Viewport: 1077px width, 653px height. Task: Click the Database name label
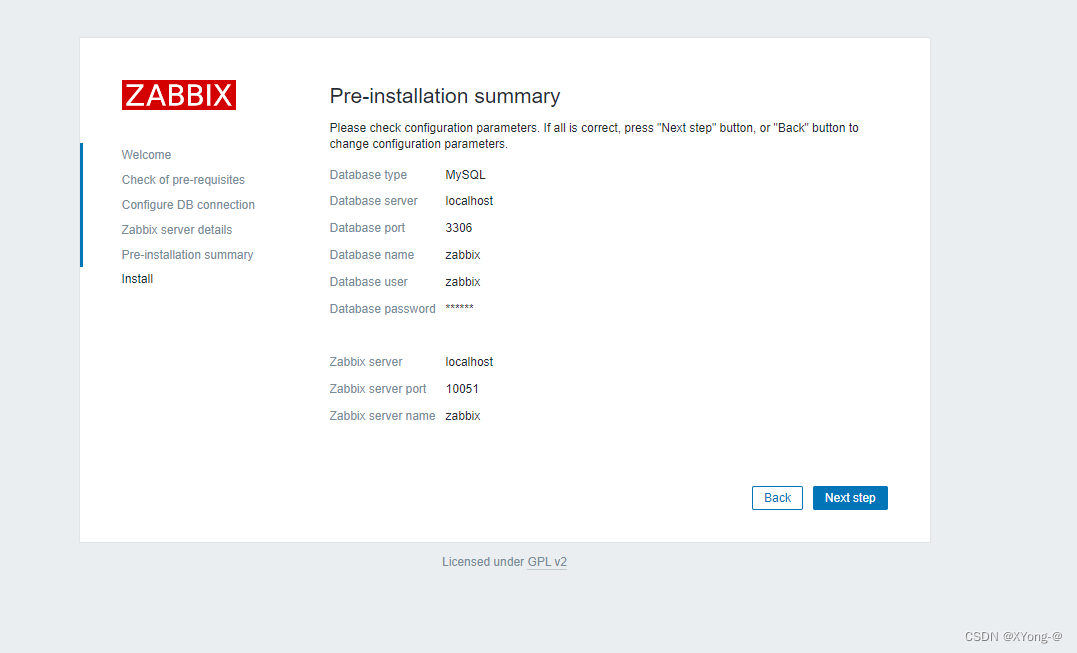click(372, 255)
